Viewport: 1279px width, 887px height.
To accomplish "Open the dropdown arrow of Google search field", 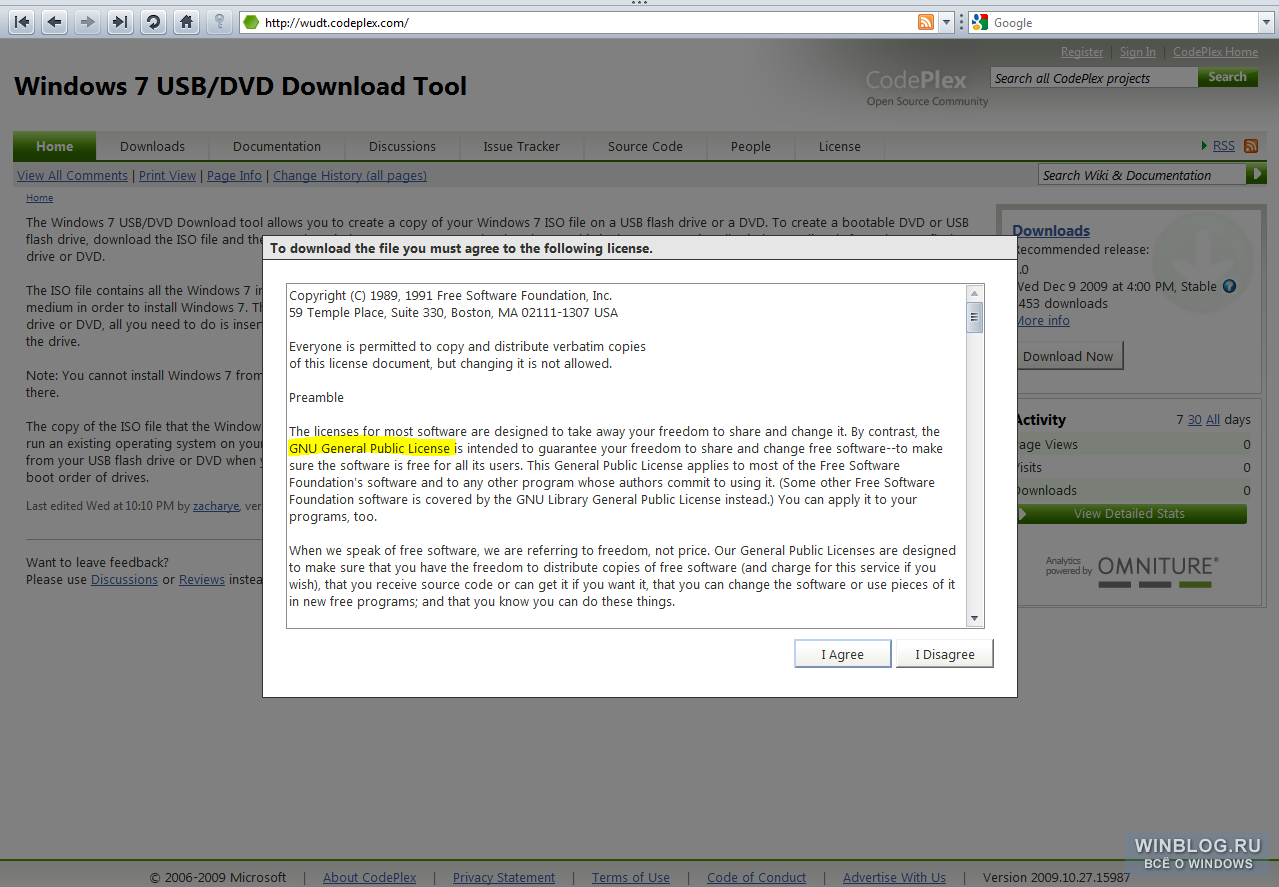I will pyautogui.click(x=1265, y=22).
